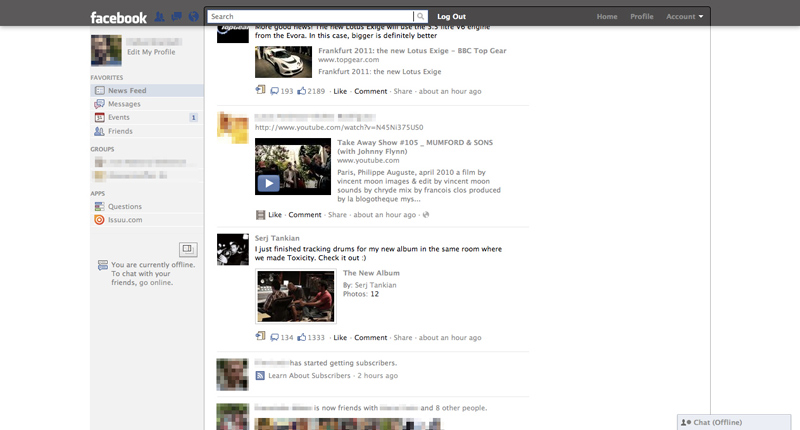Click the Questions app icon

[x=99, y=207]
